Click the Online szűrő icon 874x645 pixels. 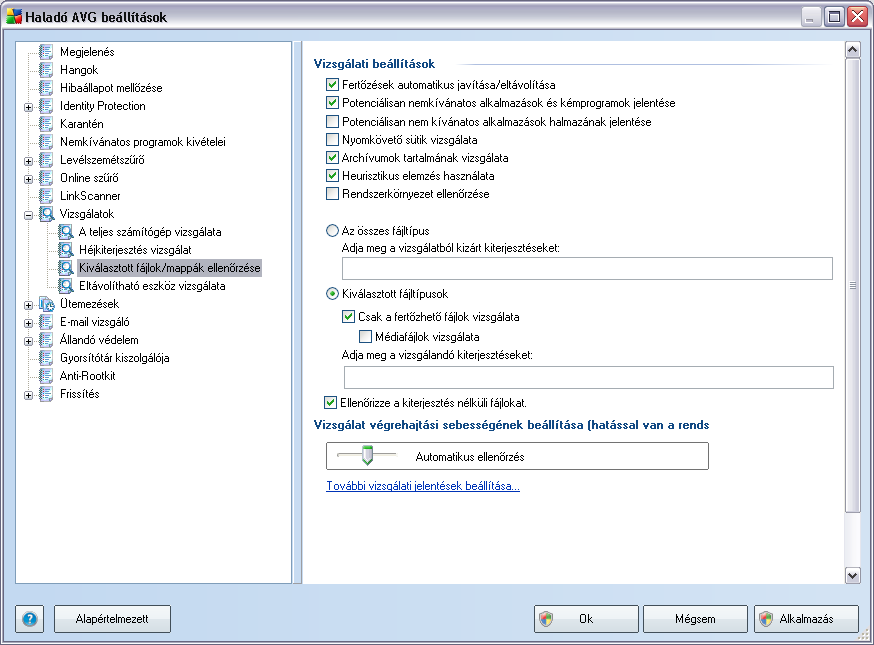click(x=46, y=178)
